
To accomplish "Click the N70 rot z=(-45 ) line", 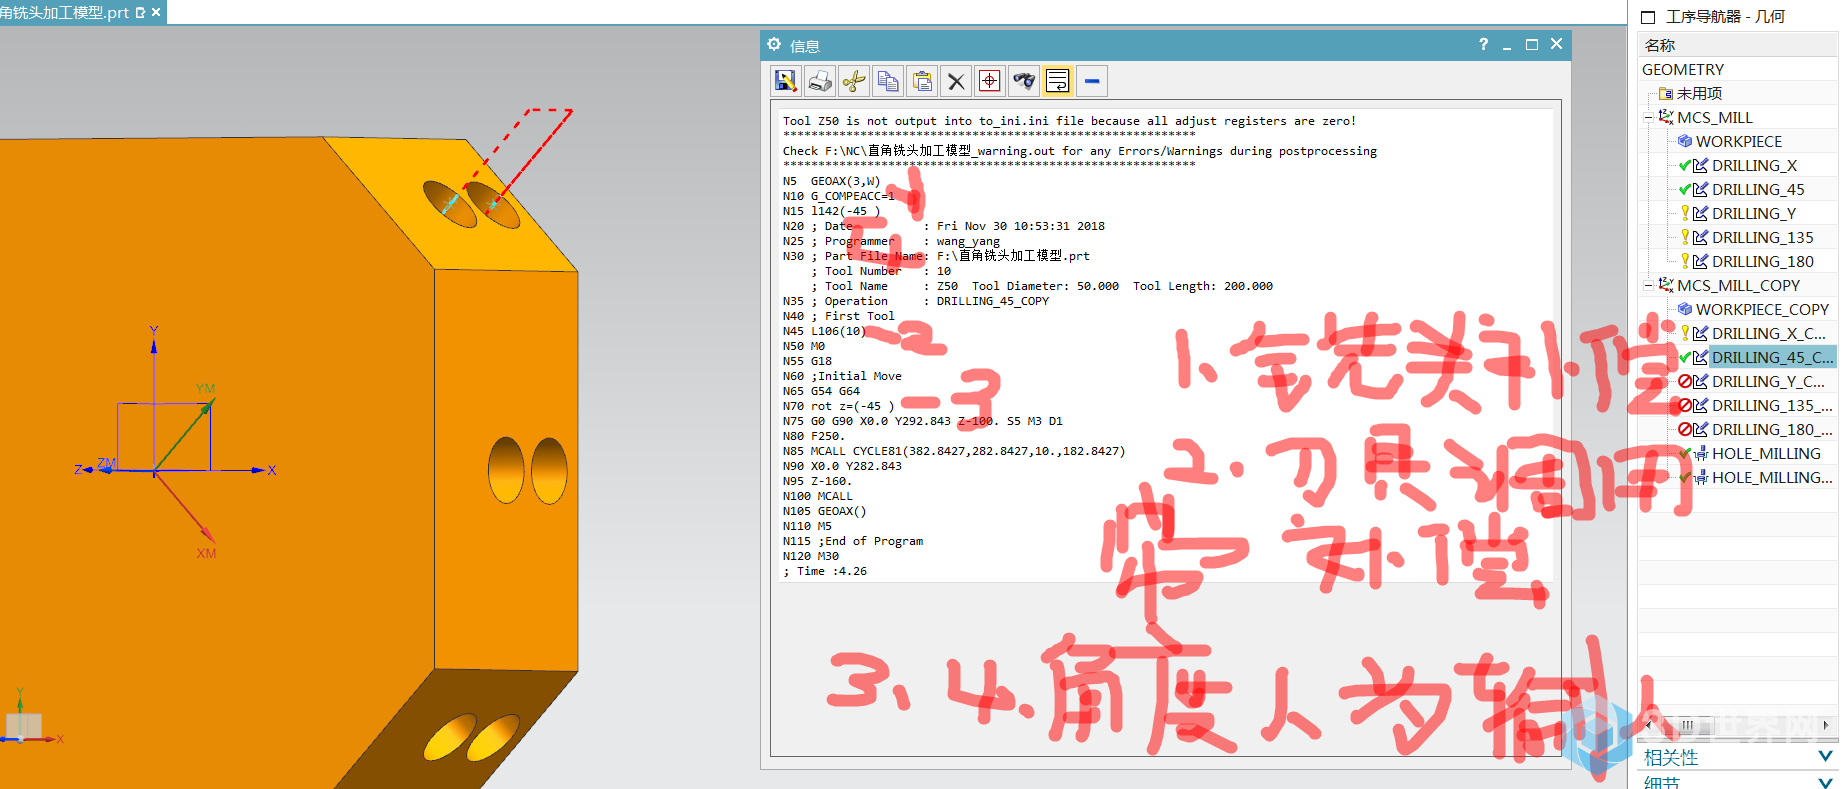I will point(838,406).
